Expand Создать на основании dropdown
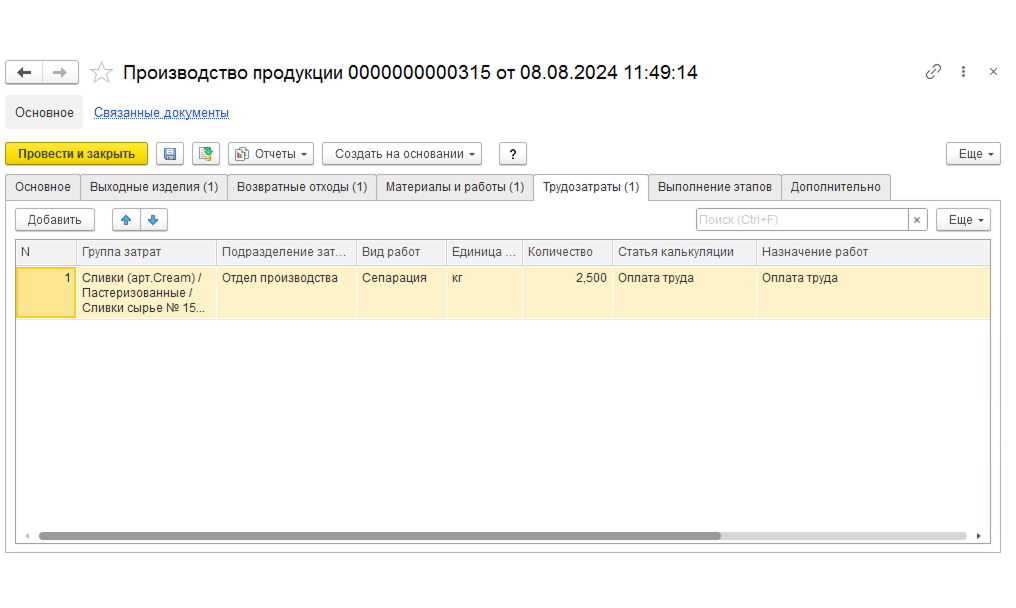The width and height of the screenshot is (1016, 608). pos(402,154)
